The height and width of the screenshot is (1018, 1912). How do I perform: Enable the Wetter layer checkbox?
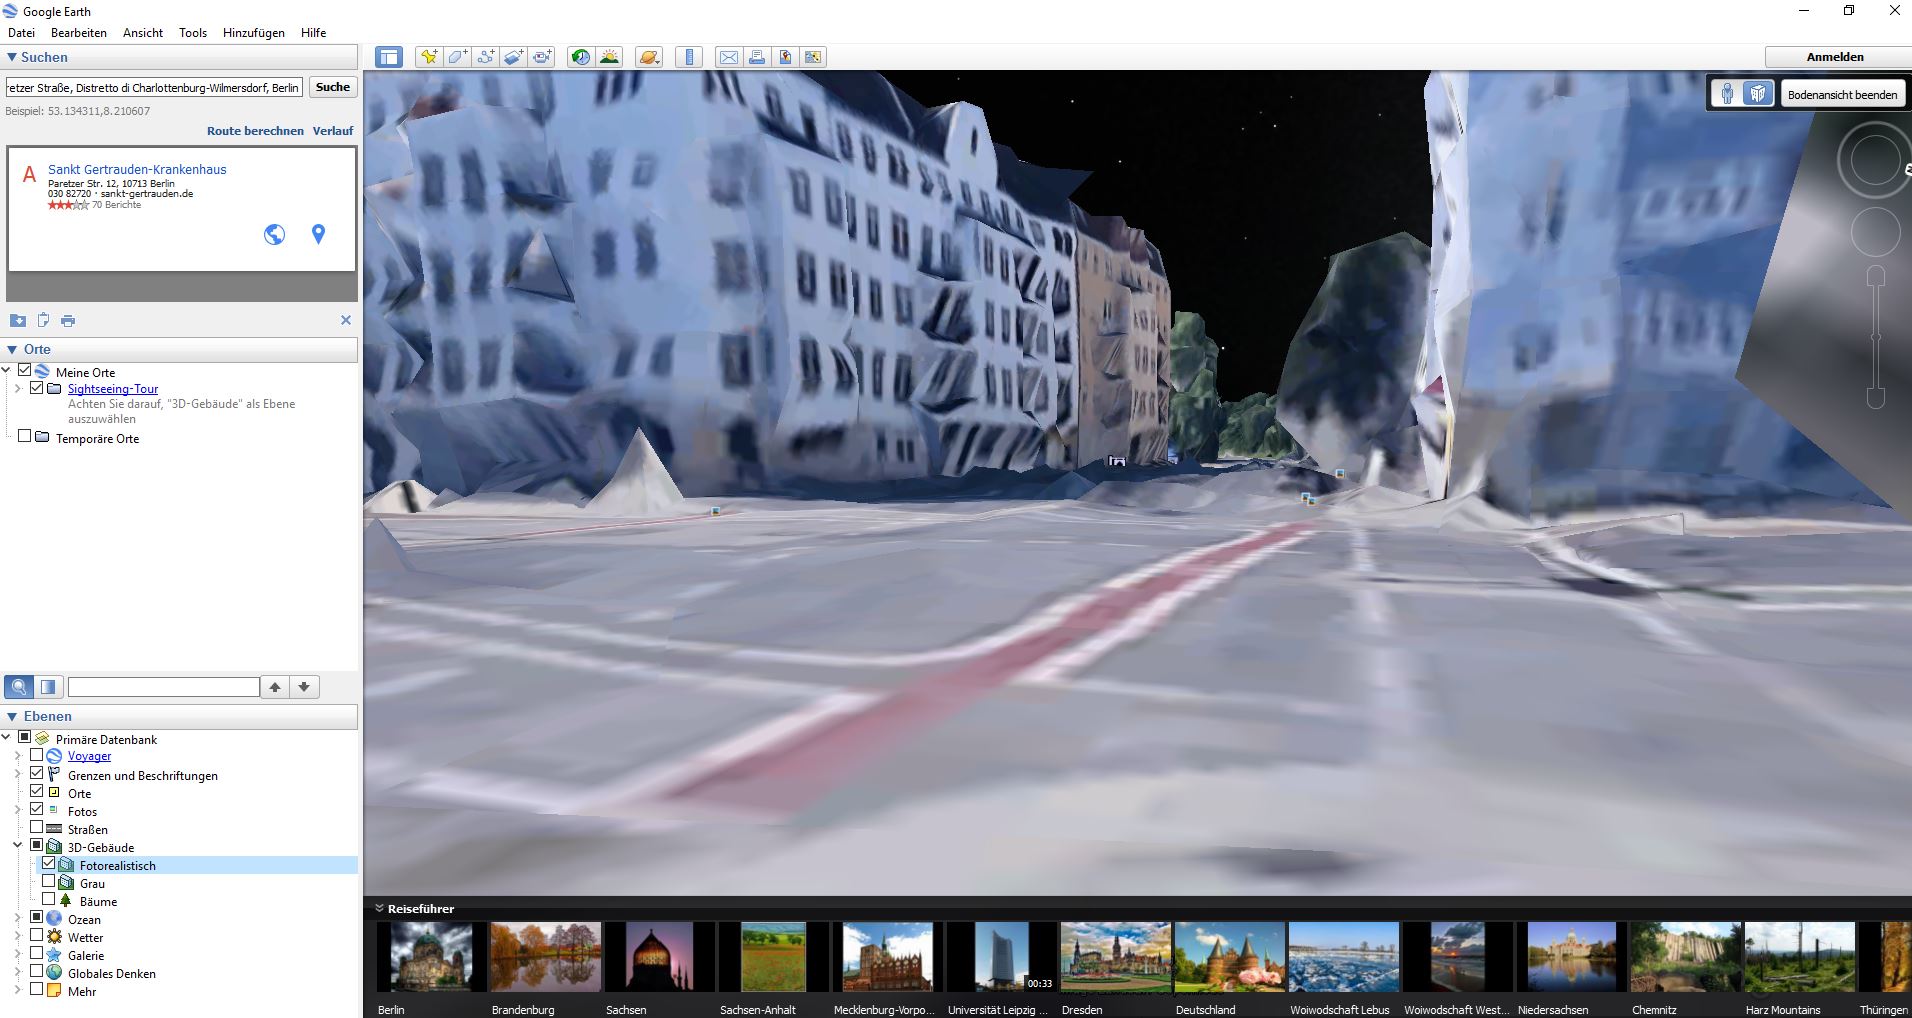[37, 935]
